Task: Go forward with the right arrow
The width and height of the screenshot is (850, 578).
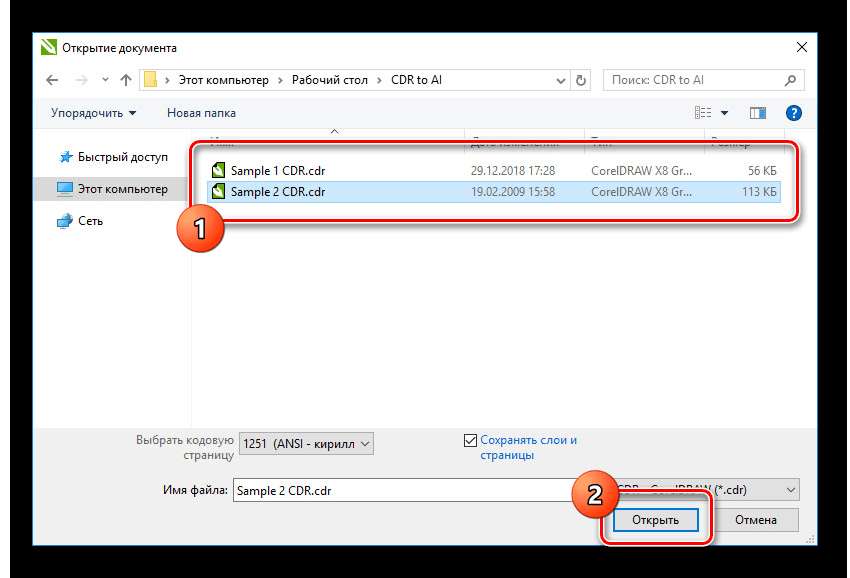Action: pos(81,80)
